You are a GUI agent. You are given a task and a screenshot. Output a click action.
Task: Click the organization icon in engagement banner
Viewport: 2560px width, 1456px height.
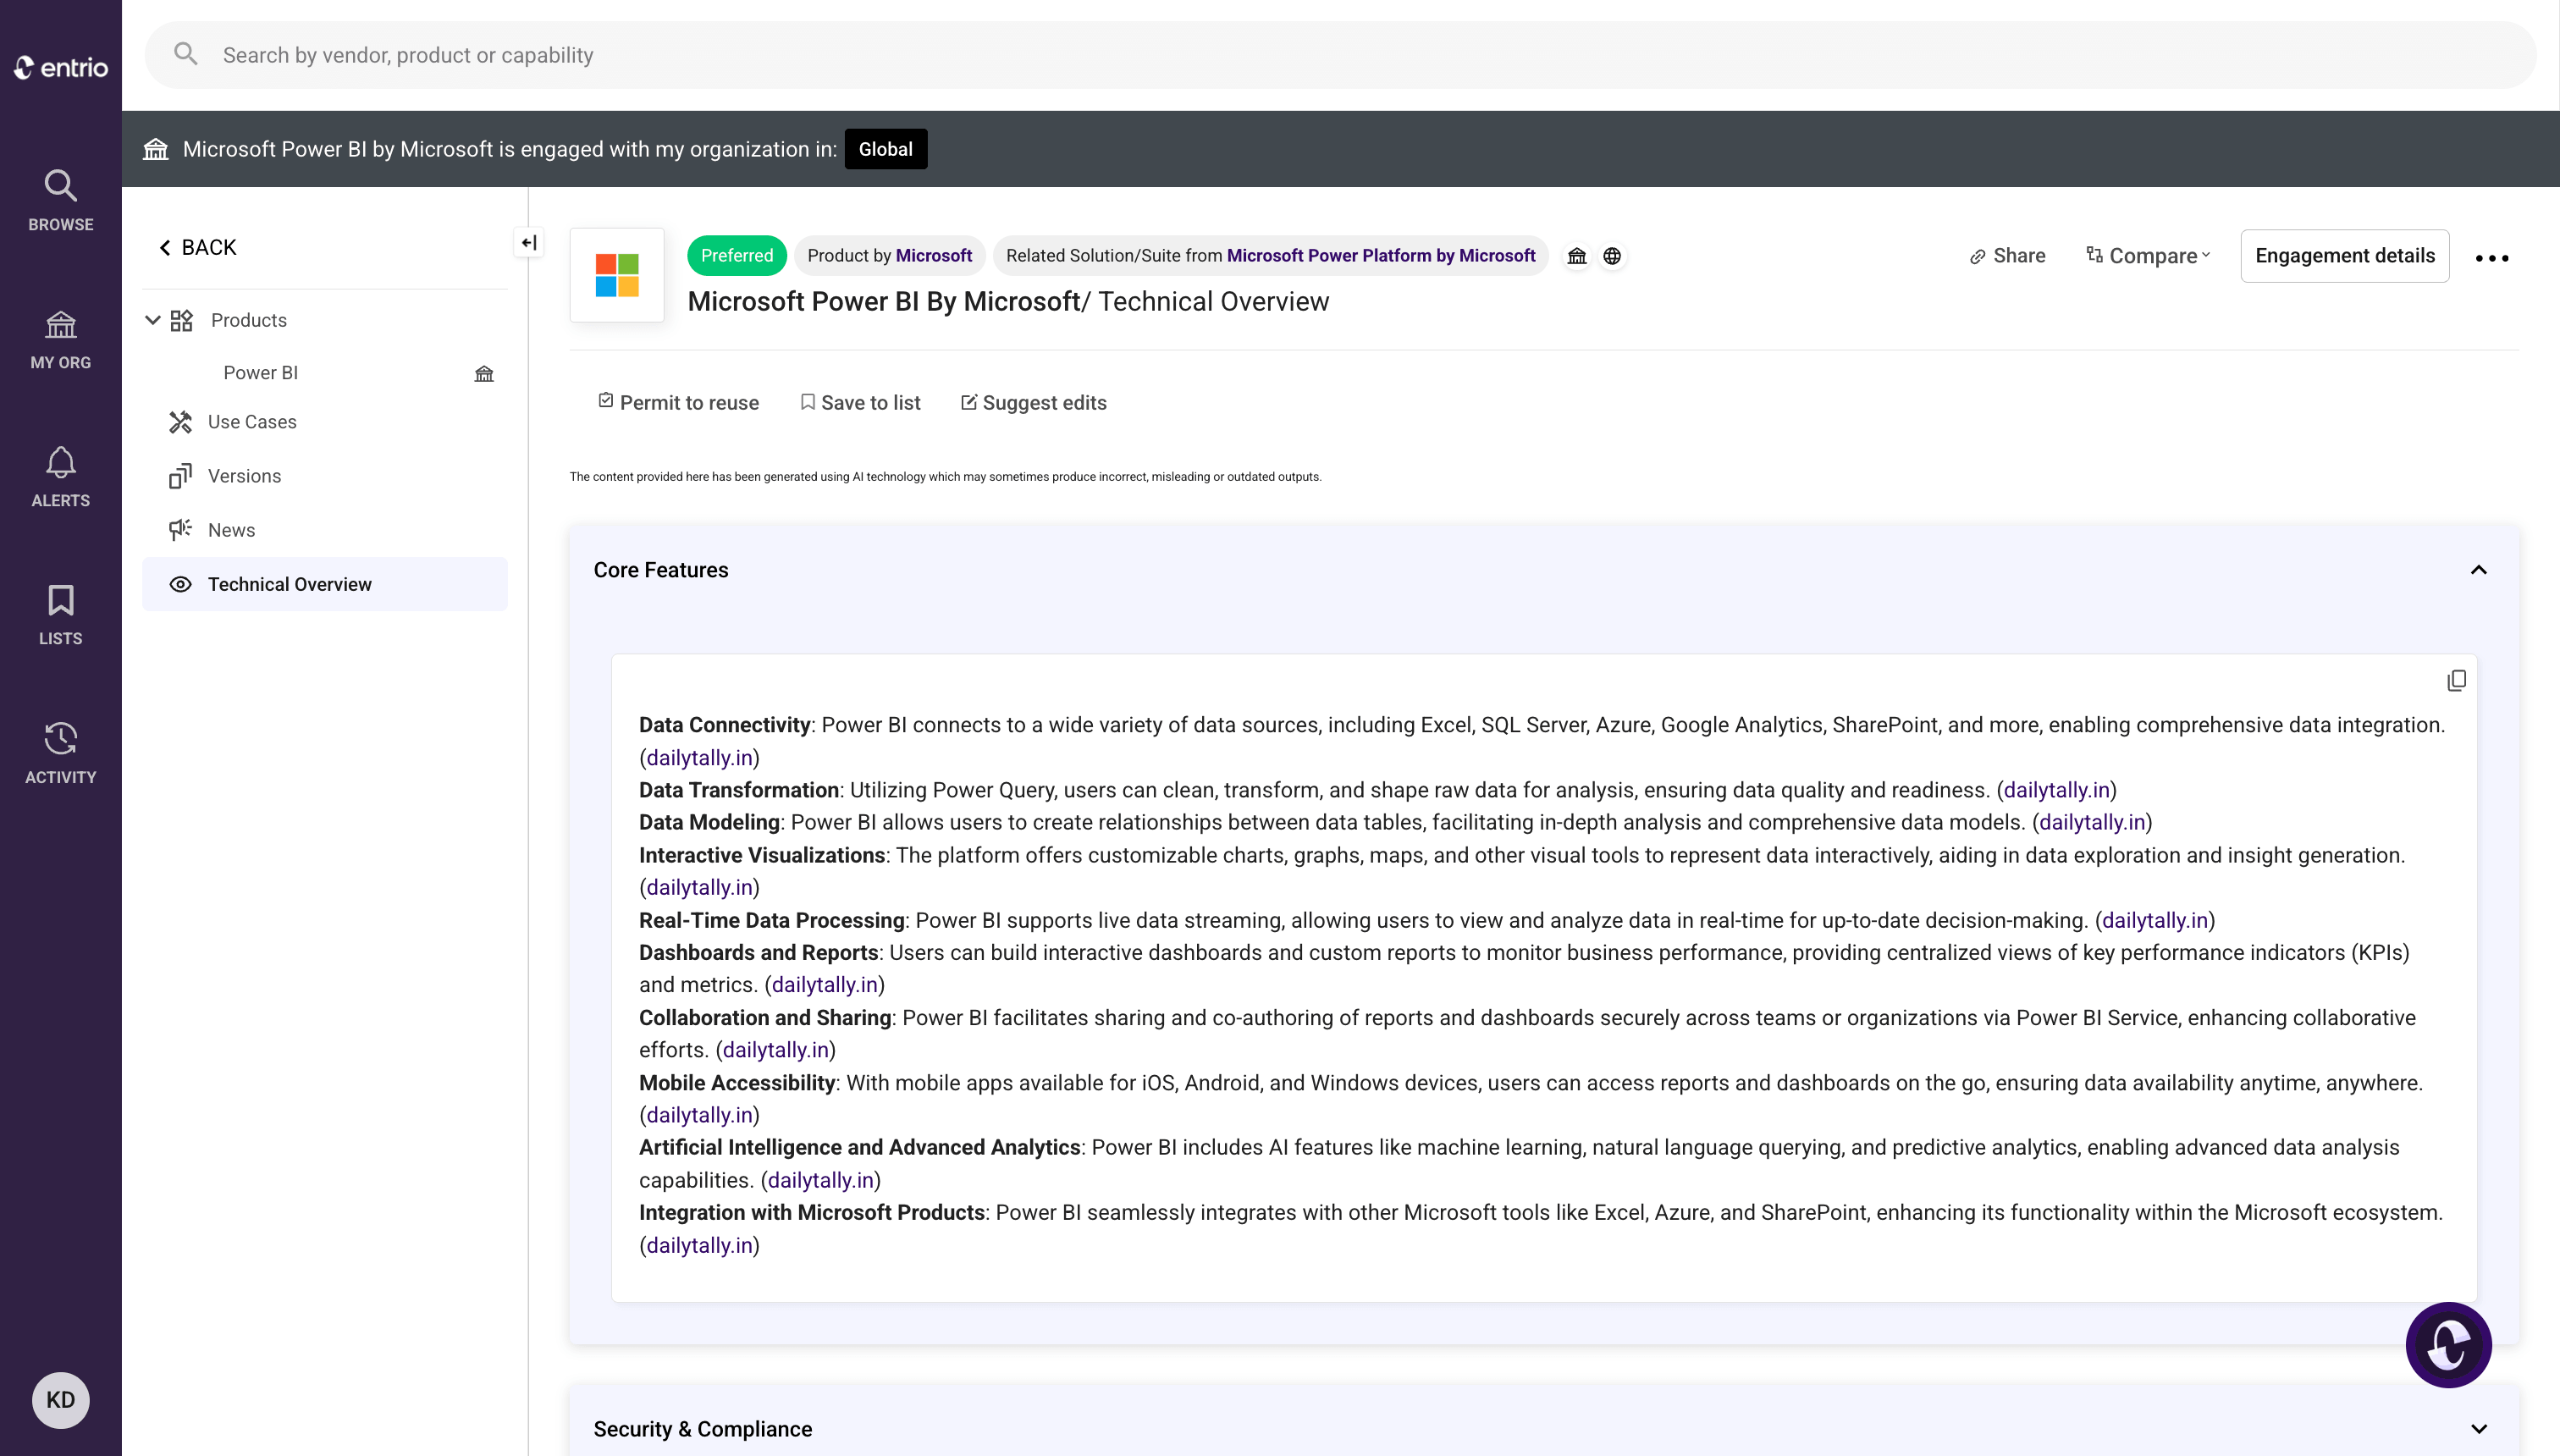tap(156, 149)
